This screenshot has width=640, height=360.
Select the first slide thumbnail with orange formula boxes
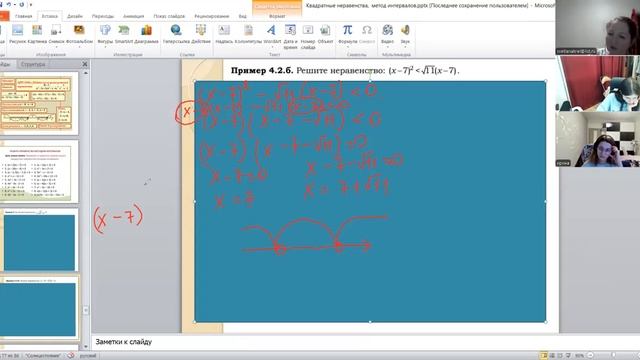pyautogui.click(x=39, y=104)
